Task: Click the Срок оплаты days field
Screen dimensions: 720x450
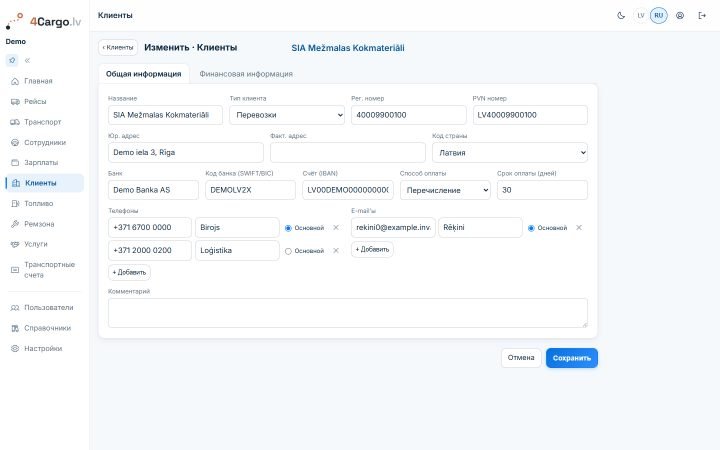Action: click(542, 190)
